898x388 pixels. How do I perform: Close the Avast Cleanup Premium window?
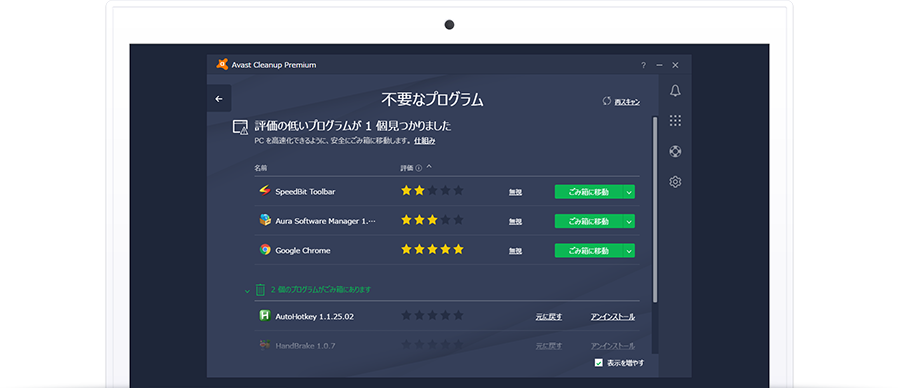coord(675,65)
